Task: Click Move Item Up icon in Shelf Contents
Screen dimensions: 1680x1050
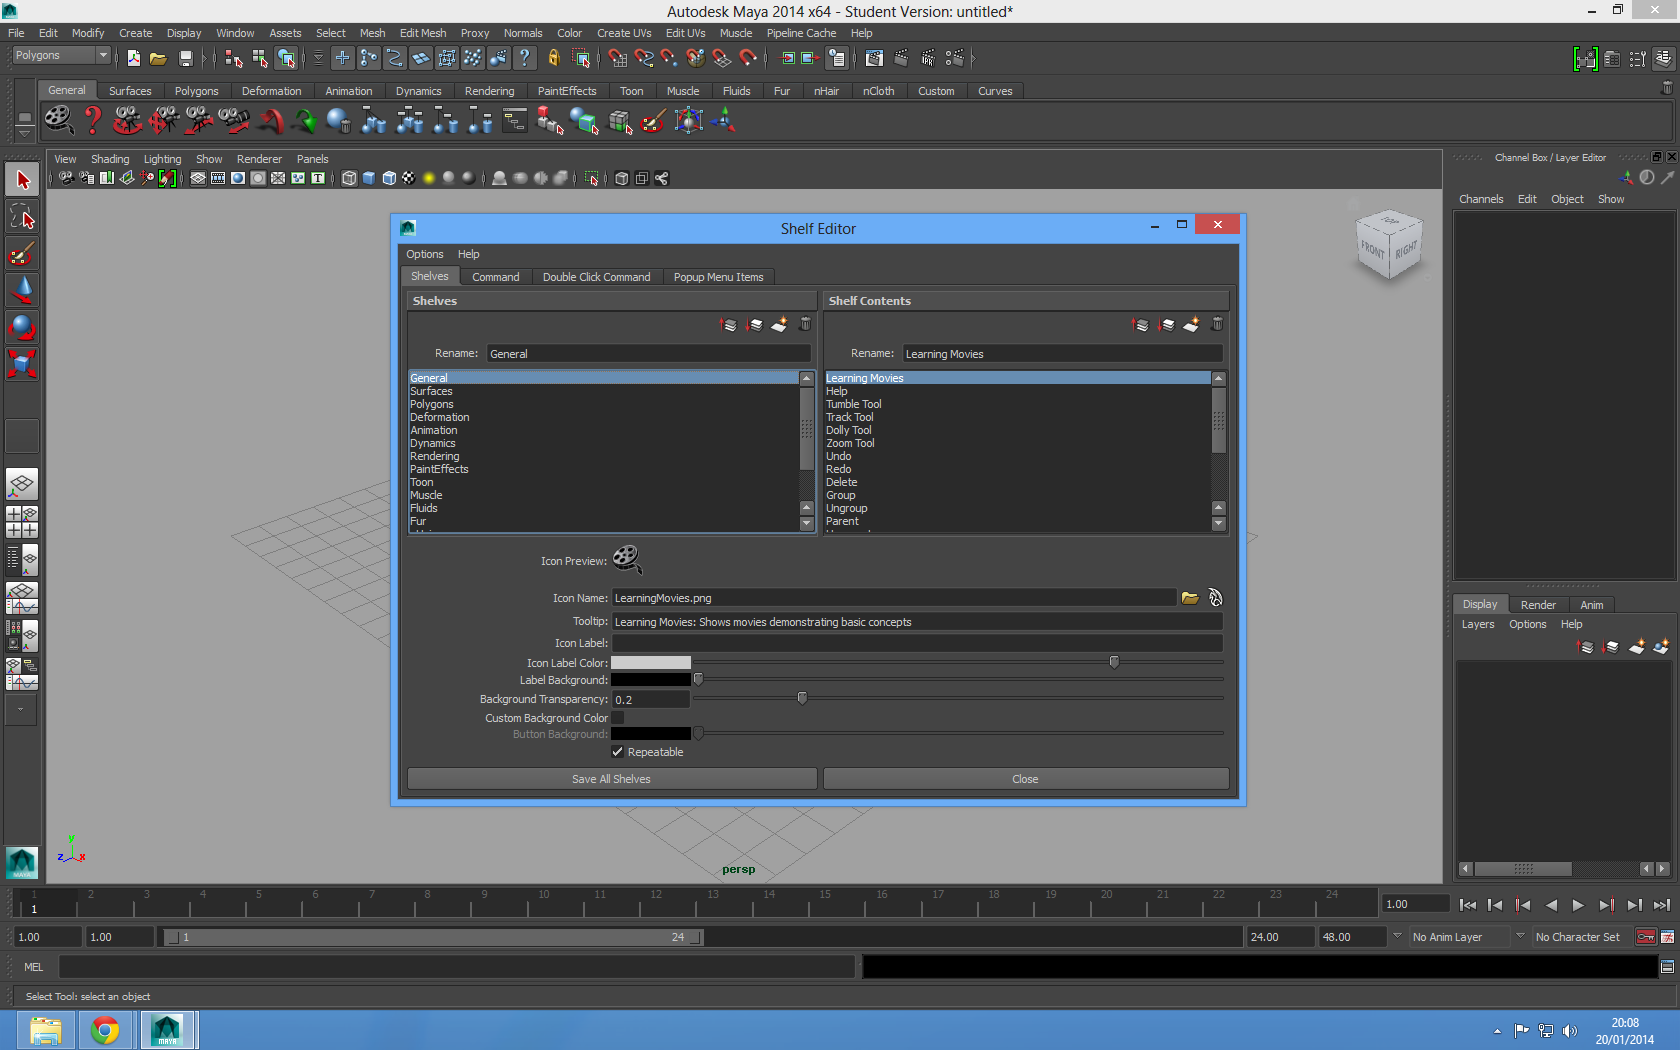Action: click(1140, 324)
